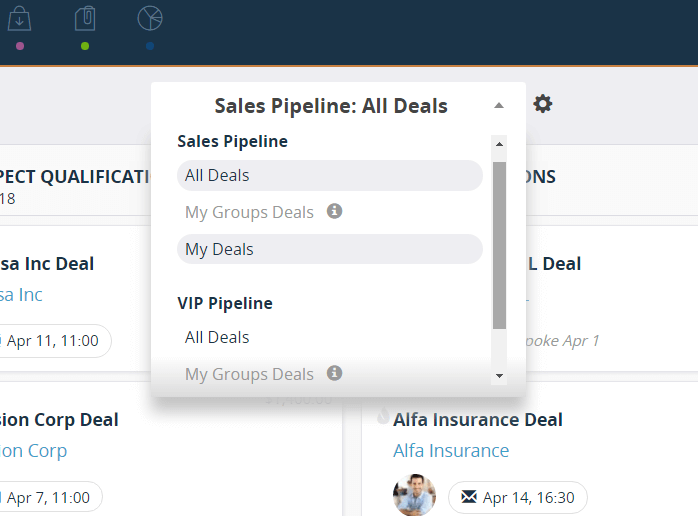Click info icon beside VIP My Groups Deals
The width and height of the screenshot is (698, 516).
pyautogui.click(x=335, y=373)
